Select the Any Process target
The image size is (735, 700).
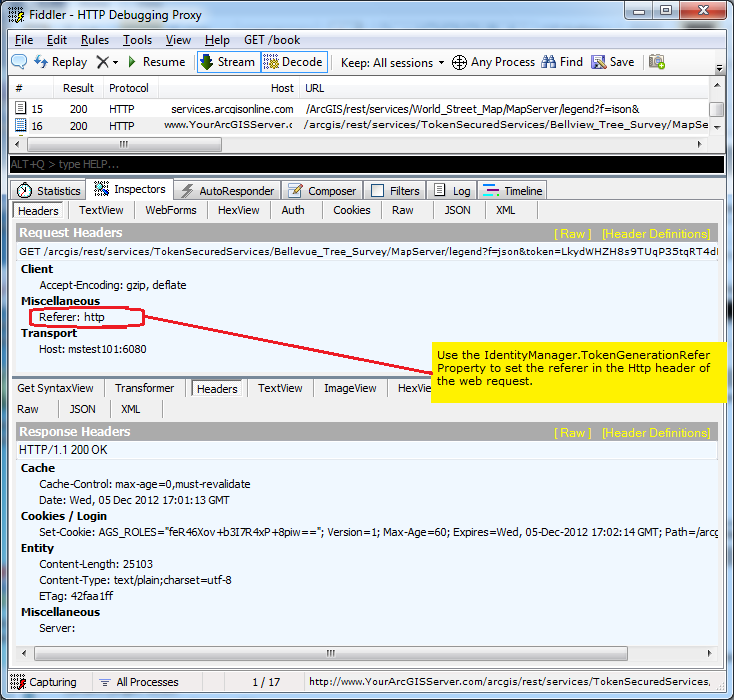click(x=493, y=62)
